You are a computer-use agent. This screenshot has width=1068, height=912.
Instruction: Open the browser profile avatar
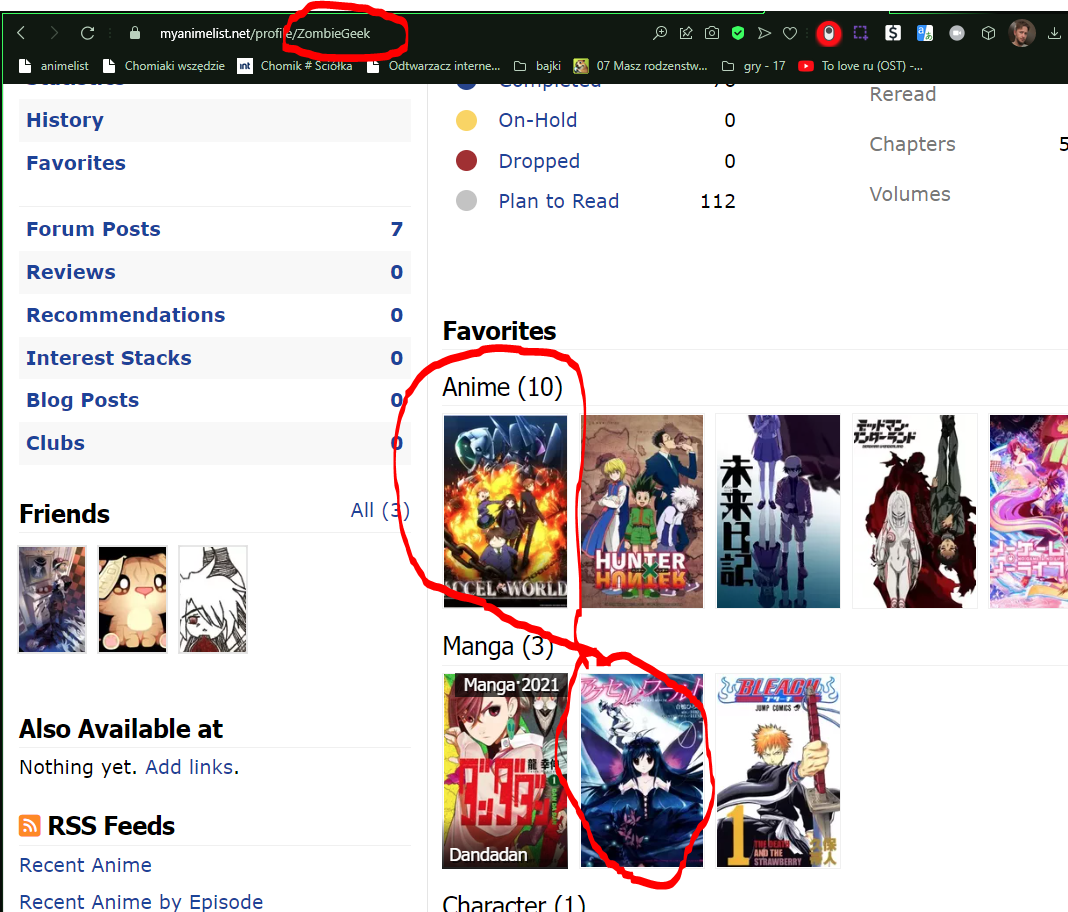[x=1021, y=33]
